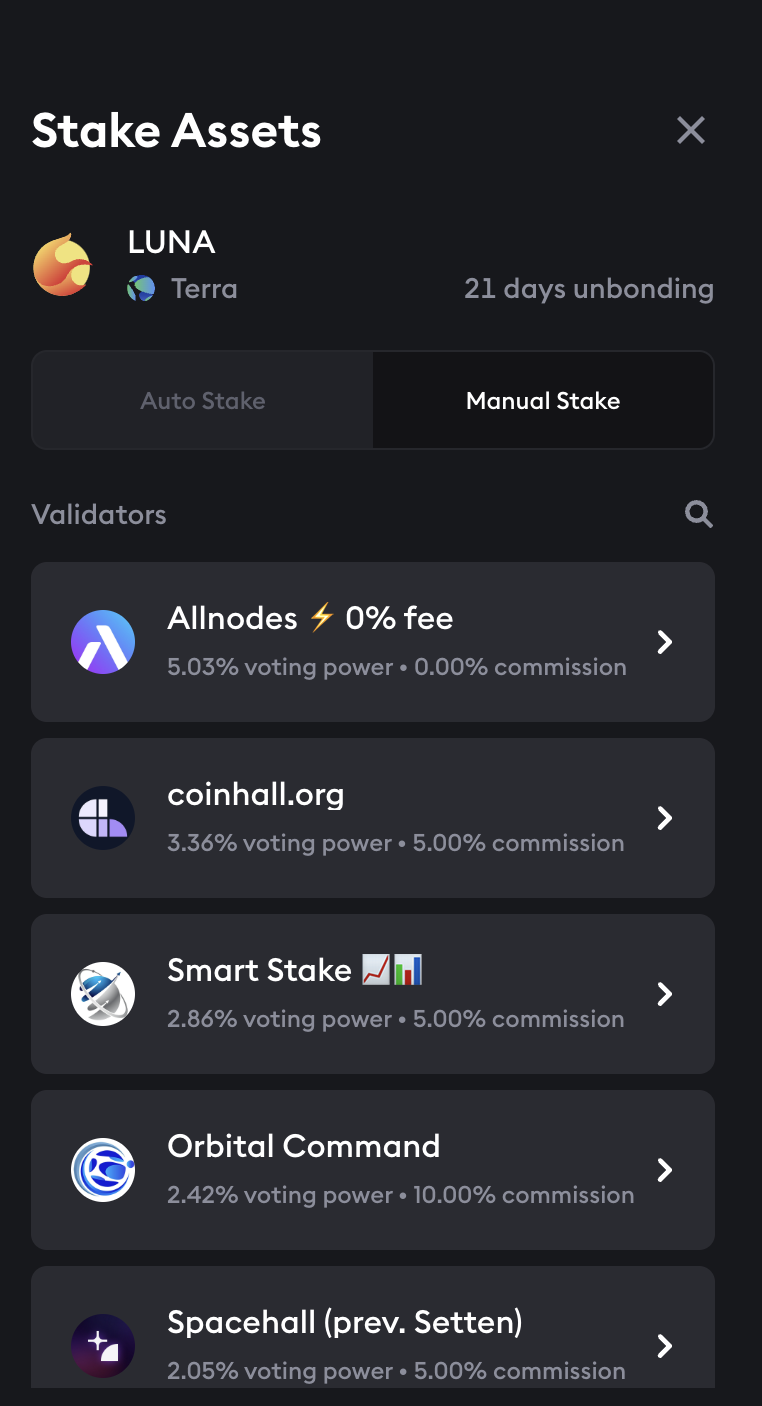
Task: Click the Spacehall validator logo
Action: [x=103, y=1345]
